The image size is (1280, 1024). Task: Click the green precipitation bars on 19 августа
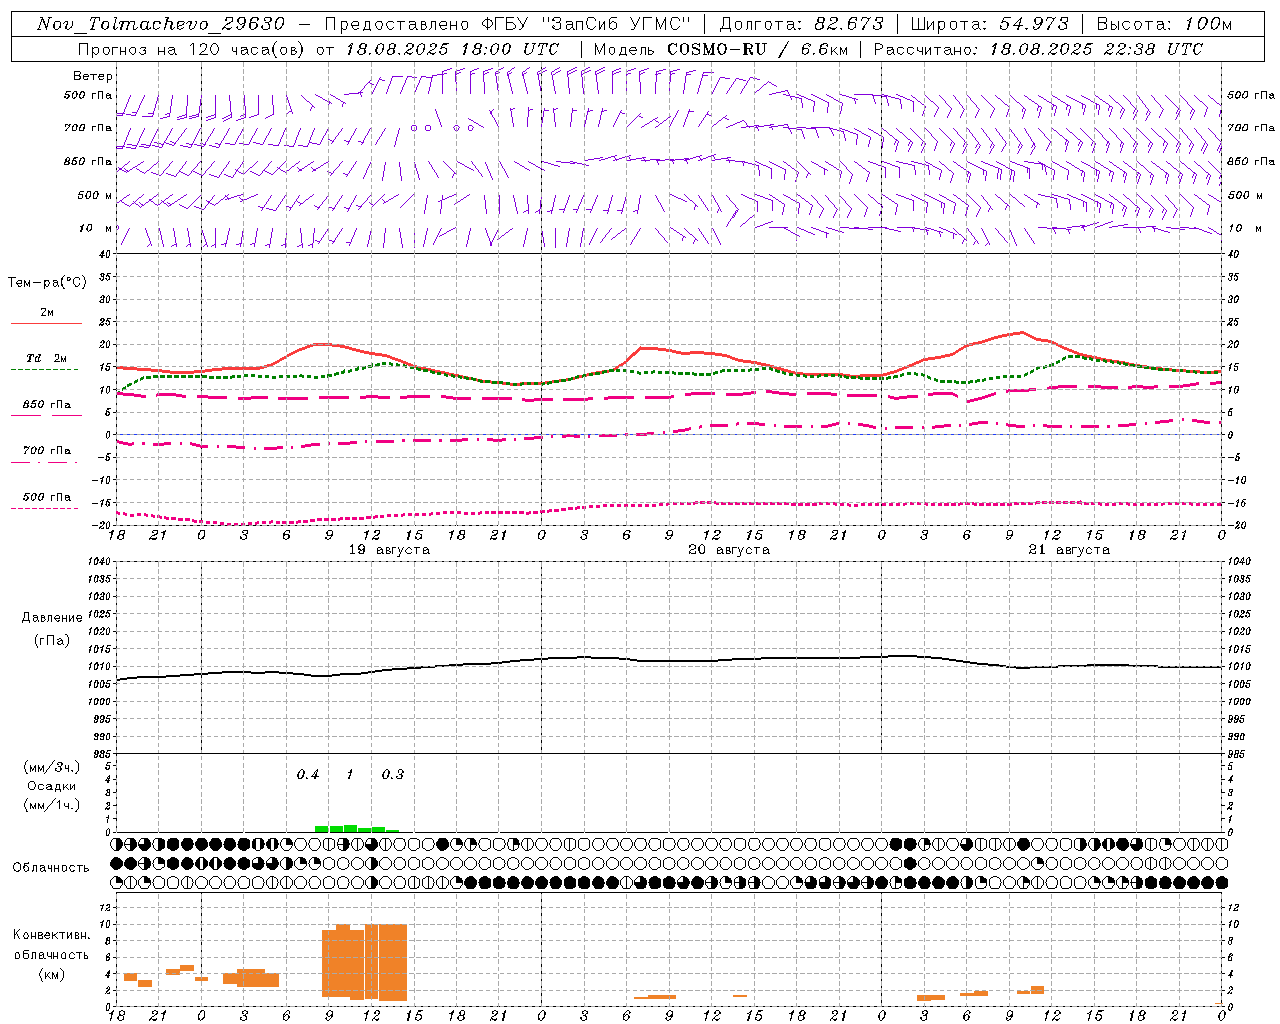357,828
